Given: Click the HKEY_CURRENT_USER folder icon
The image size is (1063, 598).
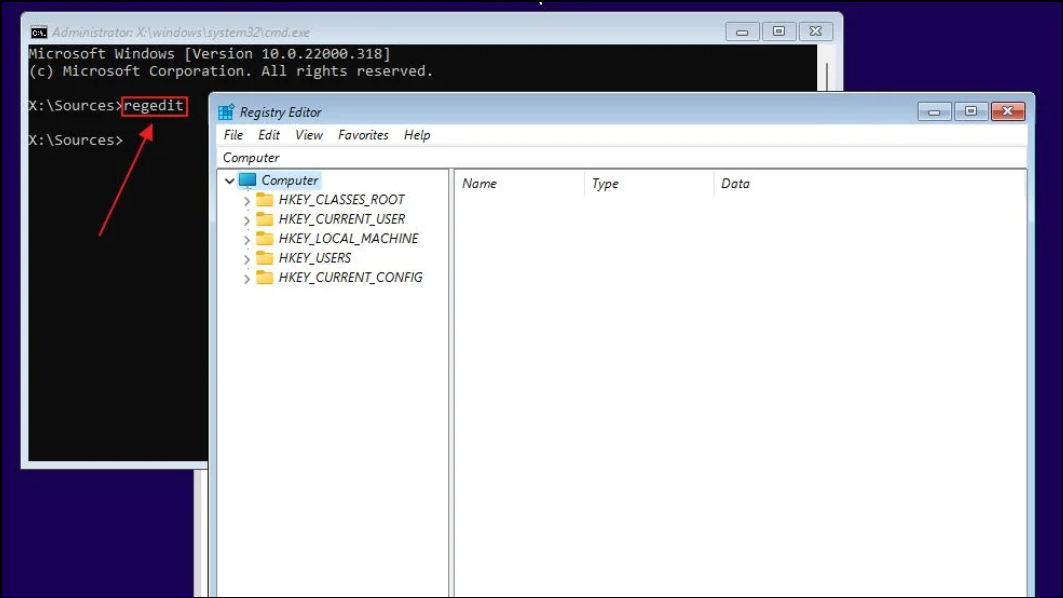Looking at the screenshot, I should point(265,218).
